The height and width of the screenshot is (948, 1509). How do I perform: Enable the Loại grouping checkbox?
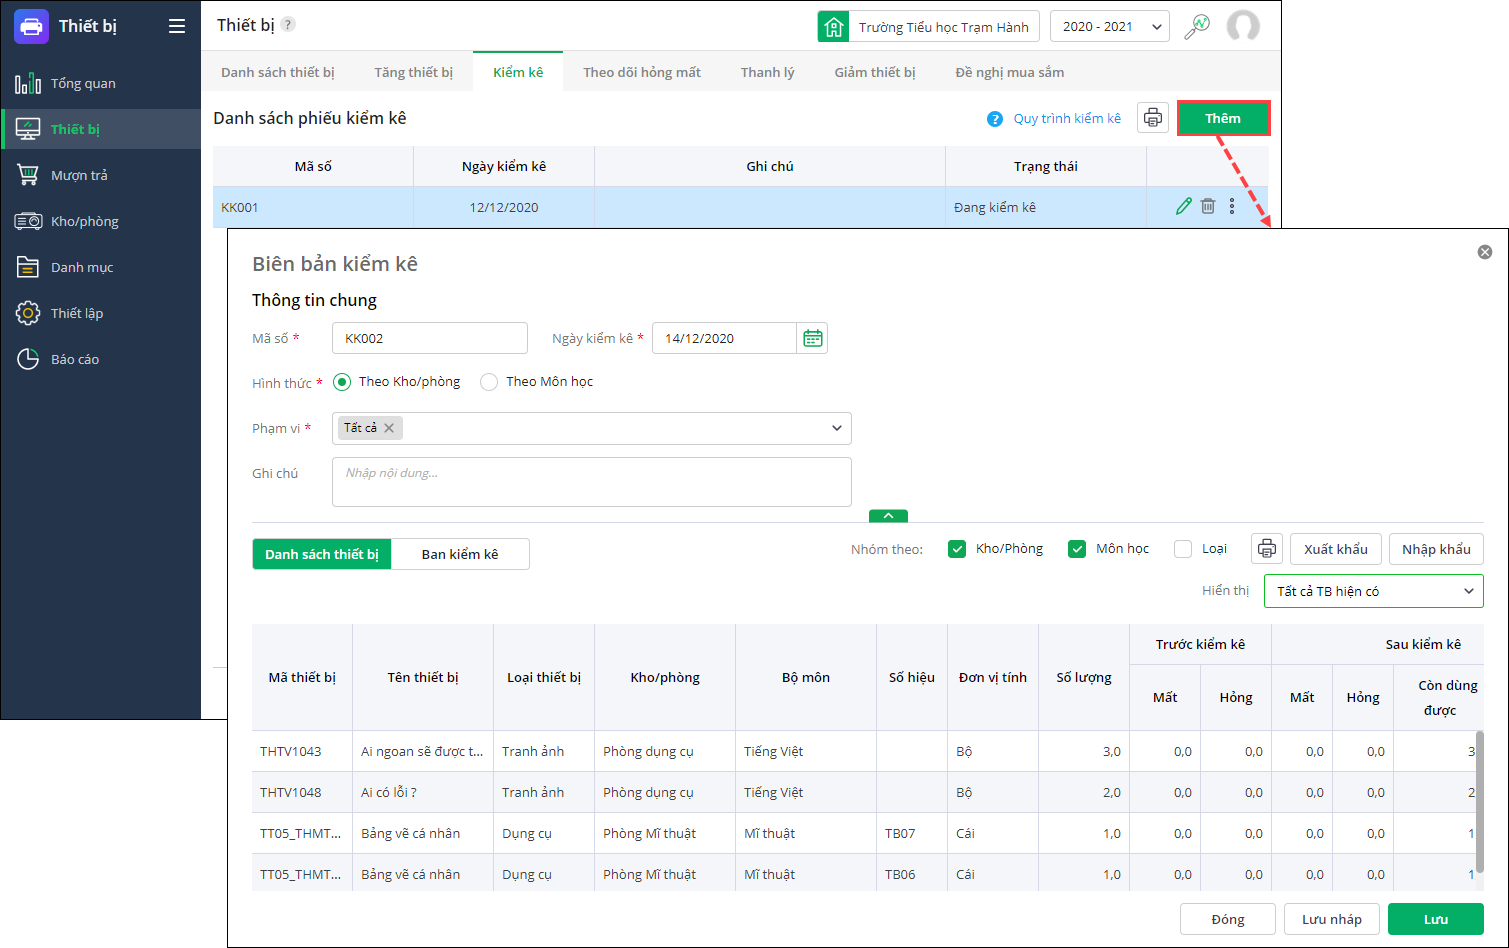coord(1183,549)
